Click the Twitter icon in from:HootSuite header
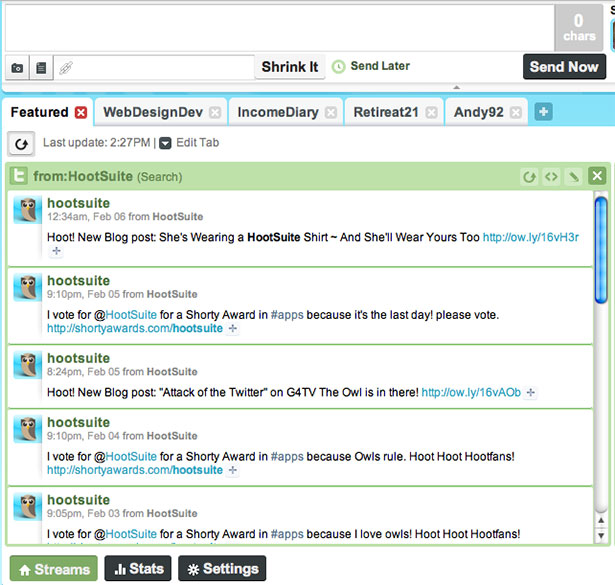Image resolution: width=615 pixels, height=585 pixels. [x=18, y=176]
